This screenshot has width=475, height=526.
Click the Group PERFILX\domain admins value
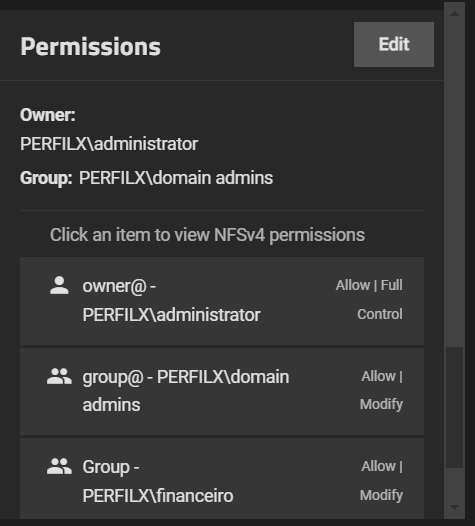point(176,178)
